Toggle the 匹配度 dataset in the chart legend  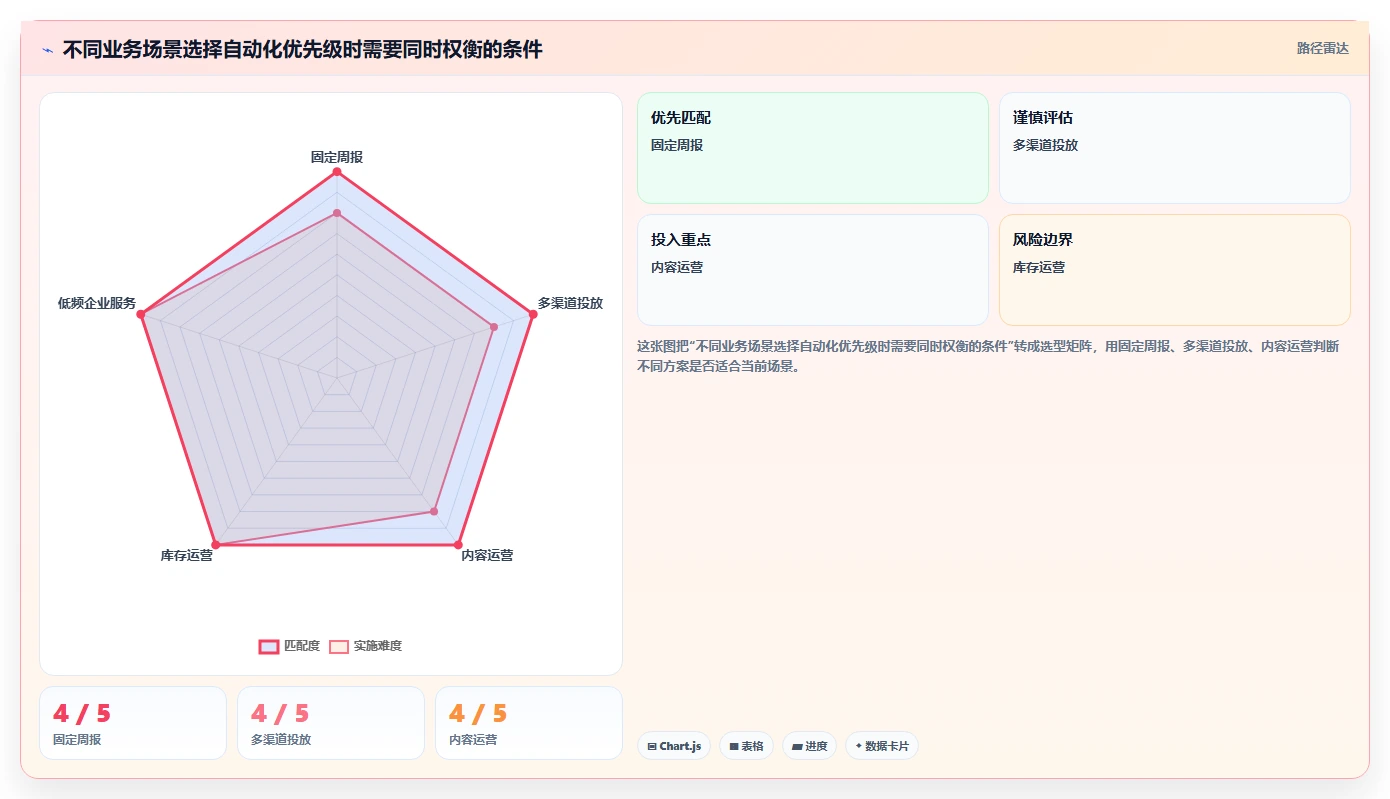click(x=289, y=646)
